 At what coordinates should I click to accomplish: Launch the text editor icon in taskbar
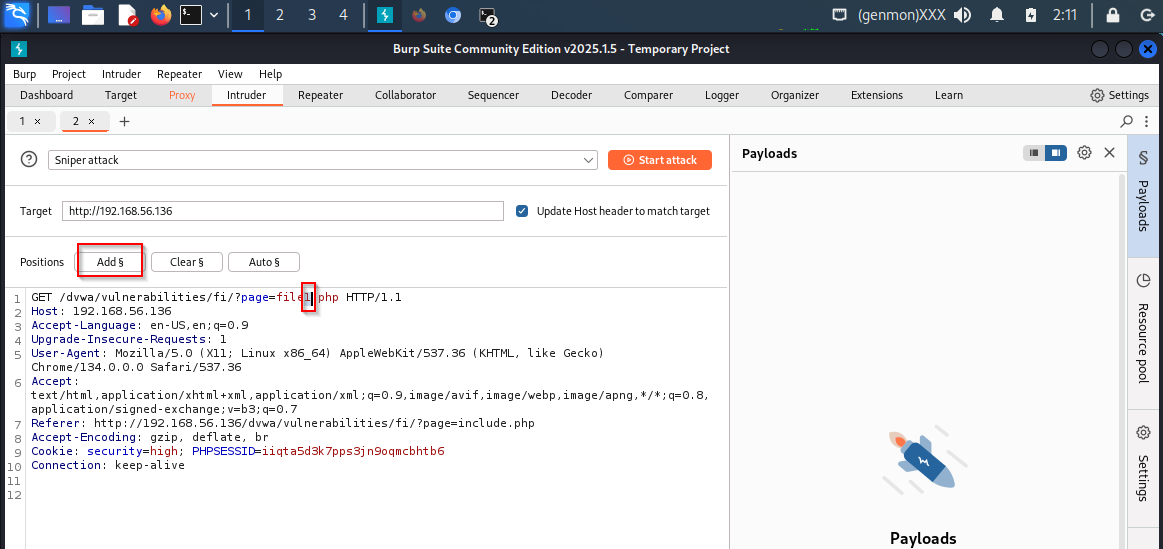pyautogui.click(x=127, y=15)
